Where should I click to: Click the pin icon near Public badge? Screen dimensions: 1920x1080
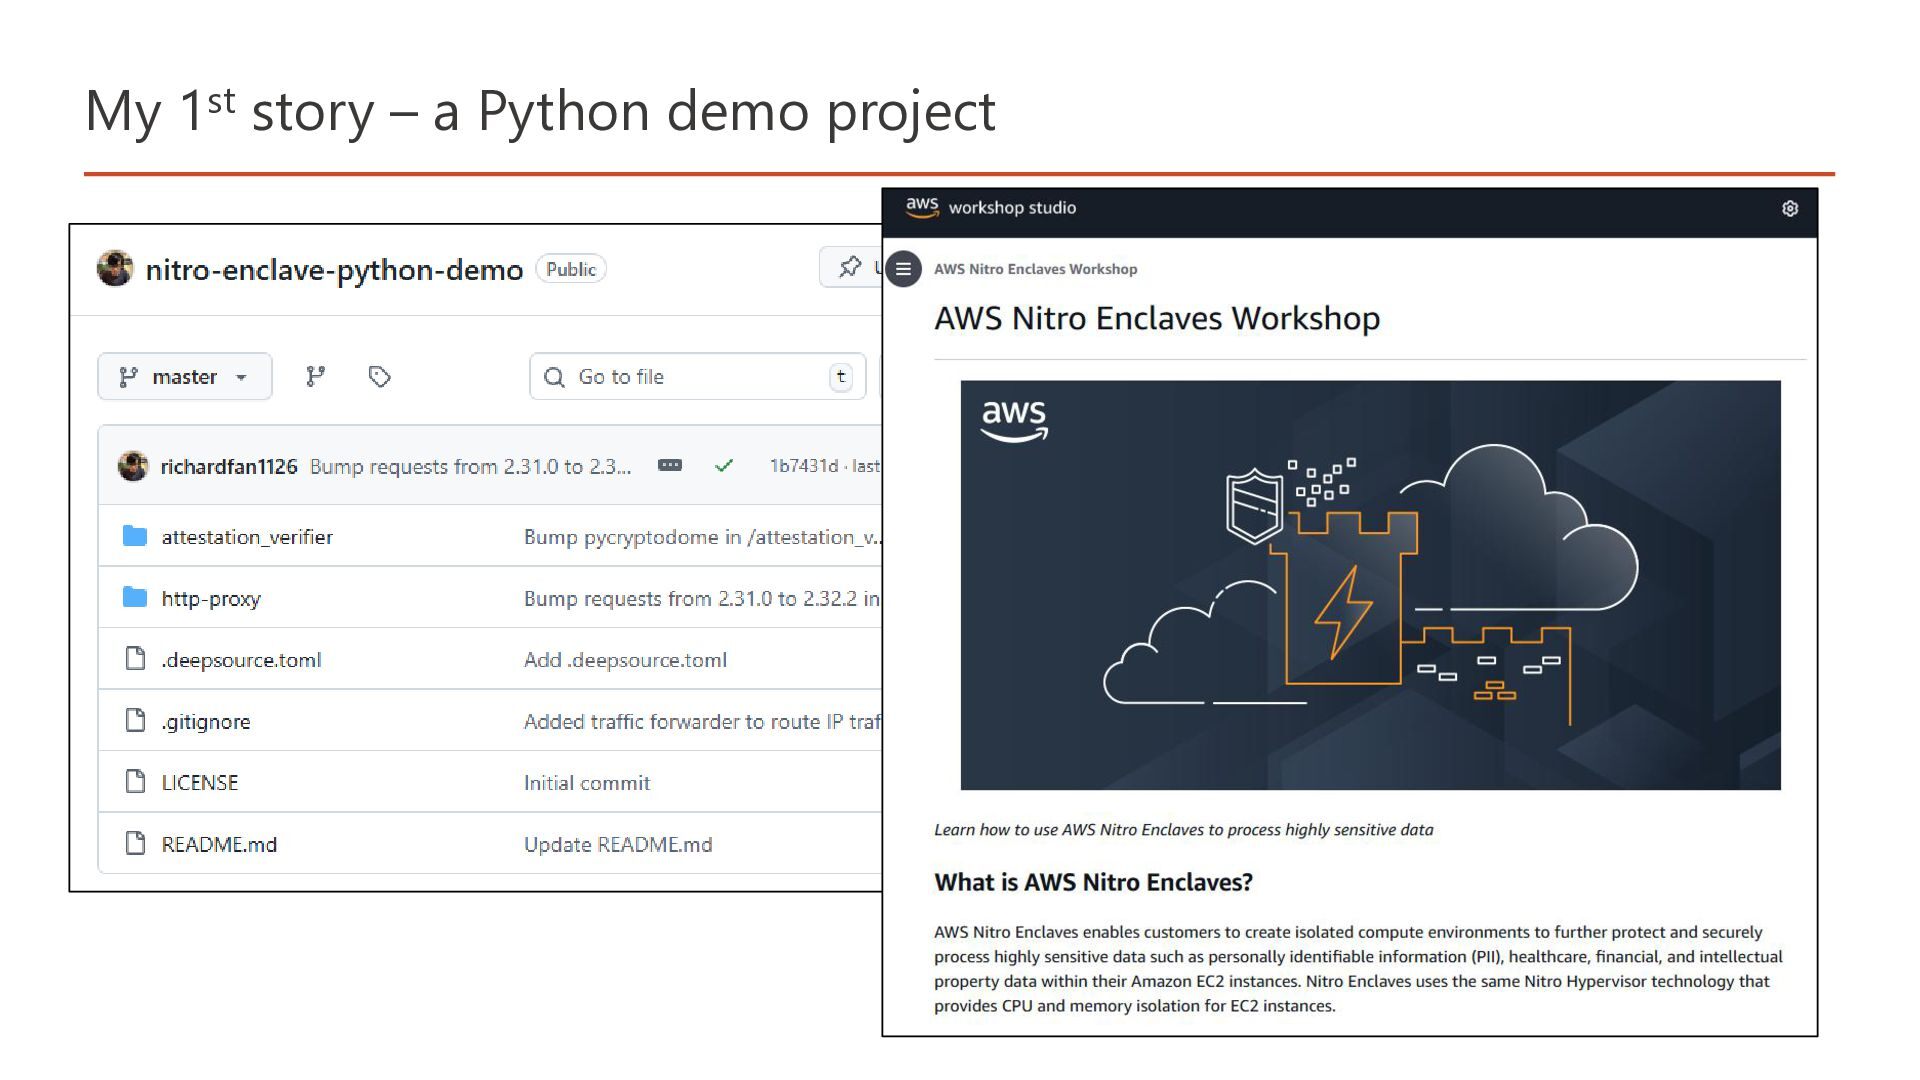[x=850, y=267]
